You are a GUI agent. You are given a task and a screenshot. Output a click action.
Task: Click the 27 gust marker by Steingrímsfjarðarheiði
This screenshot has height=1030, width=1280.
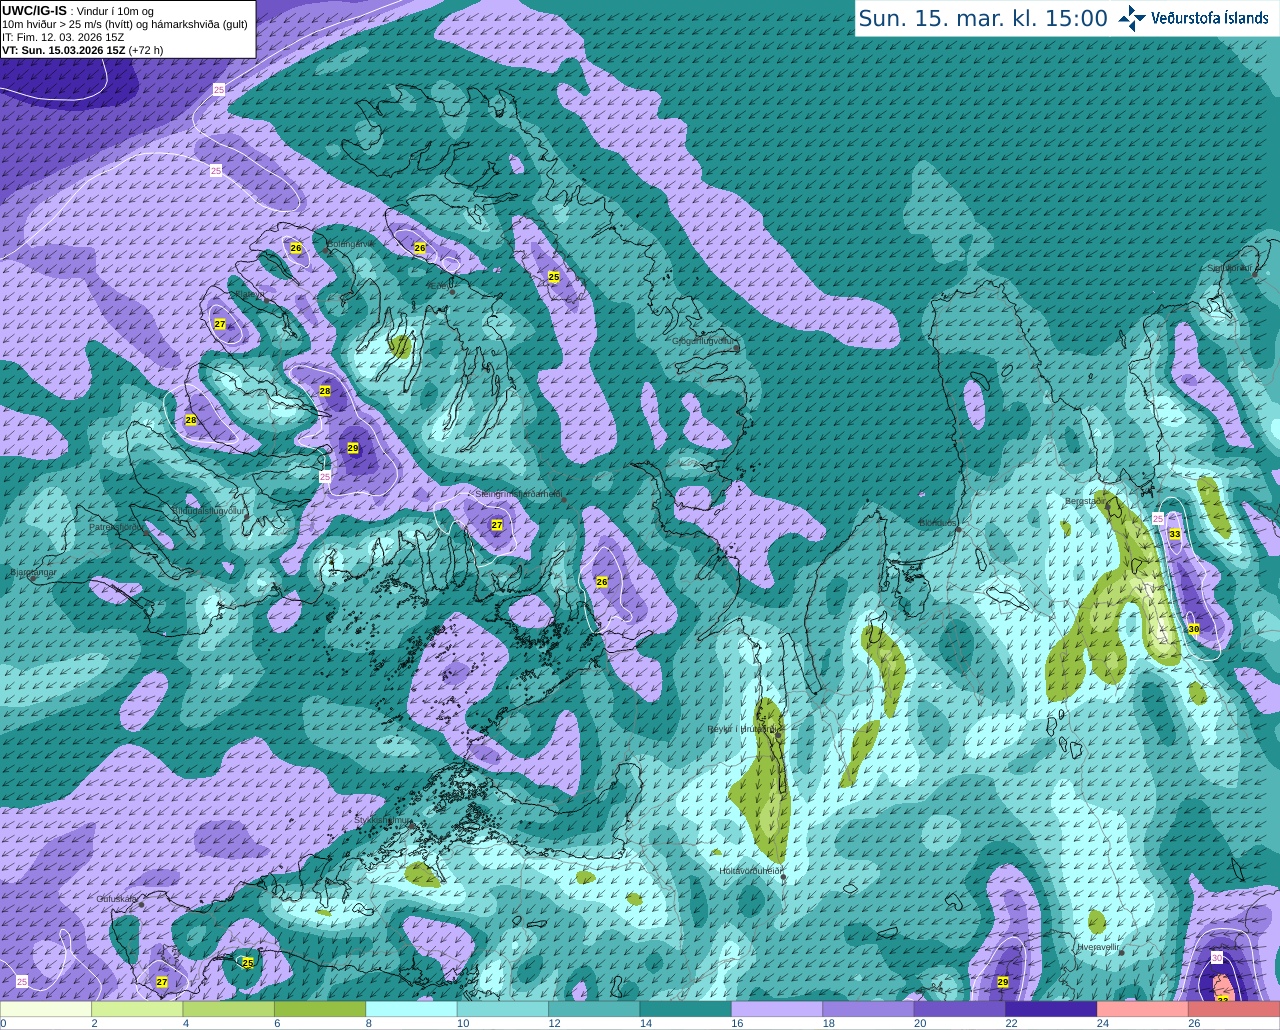click(497, 525)
